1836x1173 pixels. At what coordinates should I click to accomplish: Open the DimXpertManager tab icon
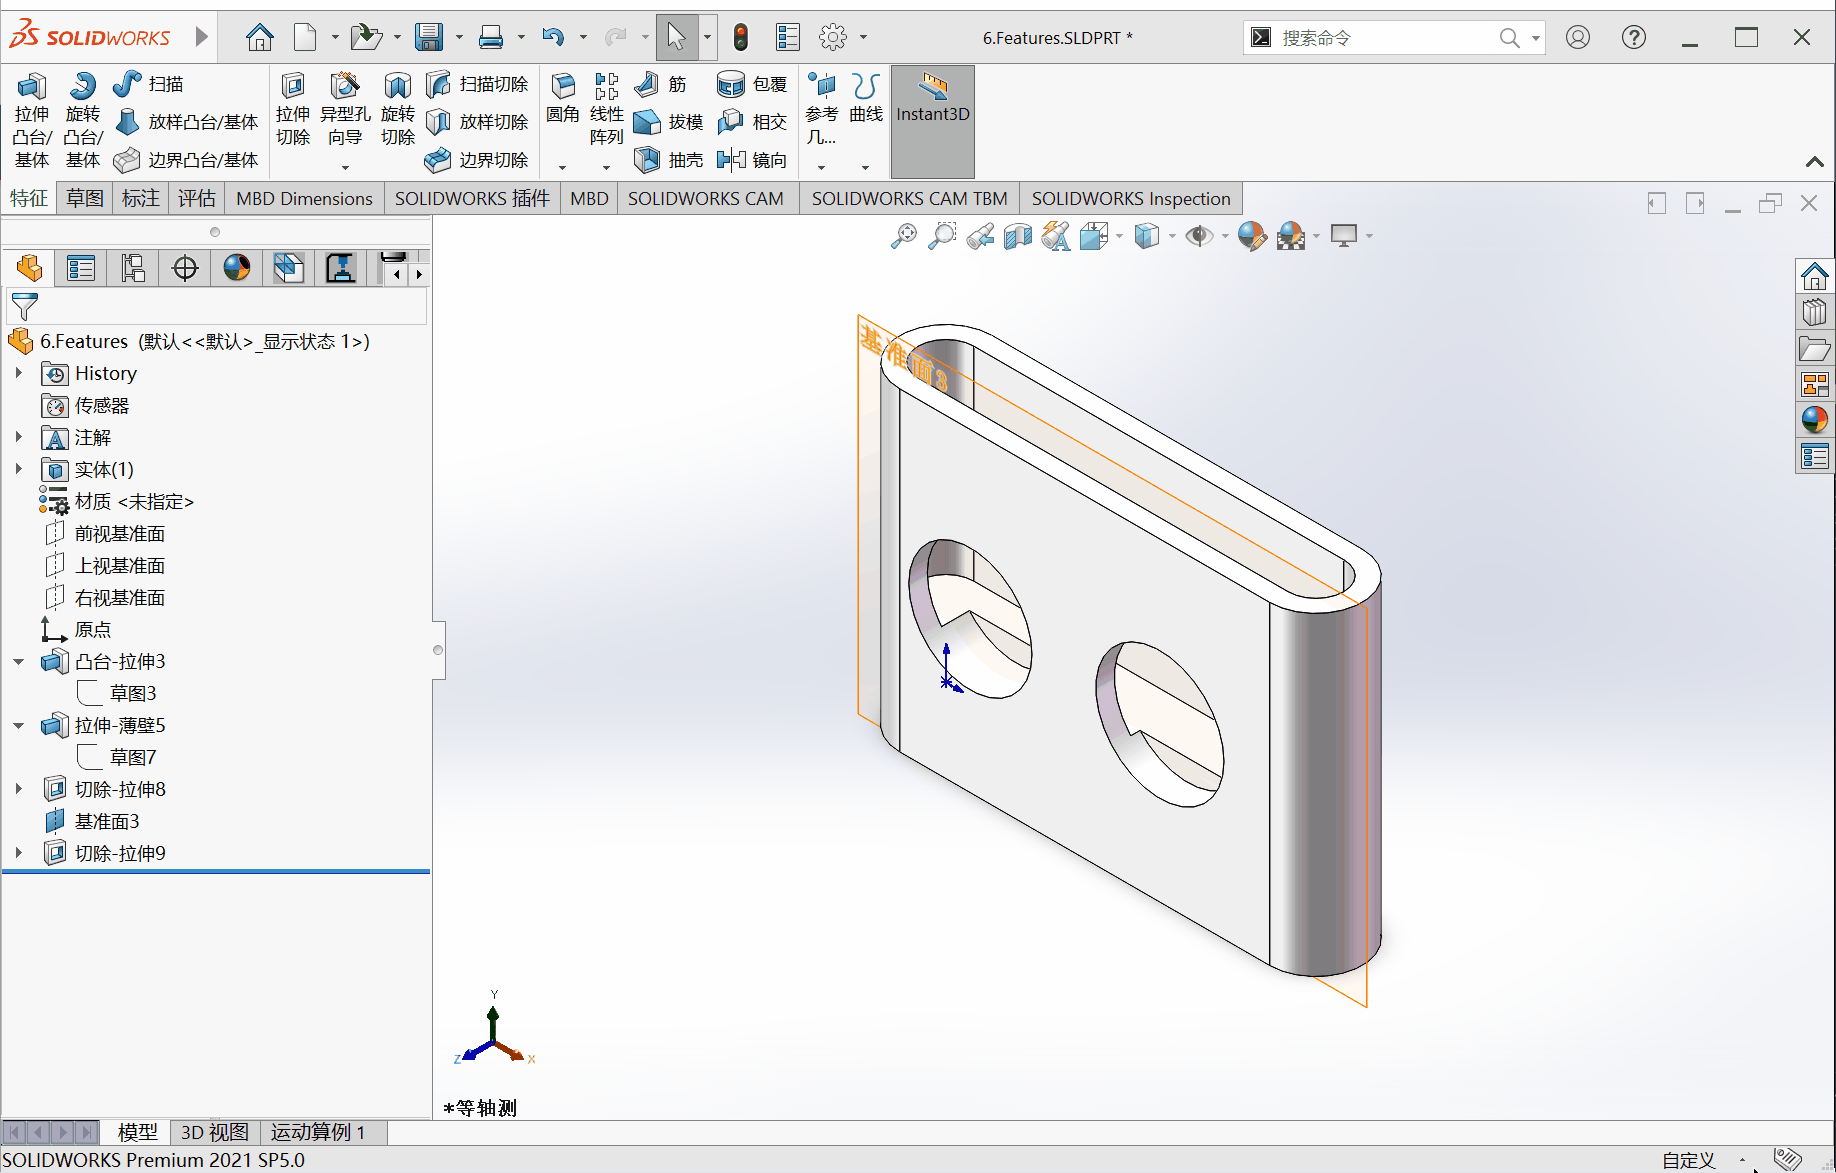(x=185, y=268)
